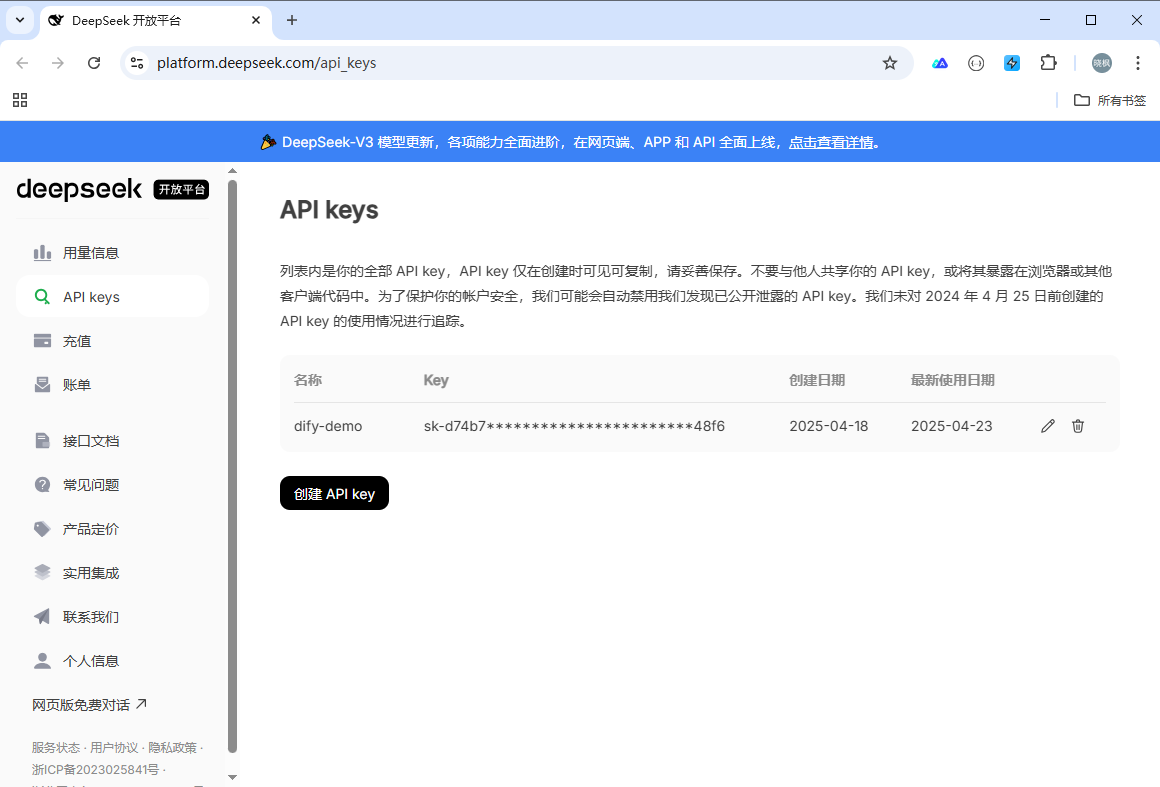Open the apps grid in bookmarks bar
This screenshot has width=1160, height=787.
pyautogui.click(x=20, y=100)
